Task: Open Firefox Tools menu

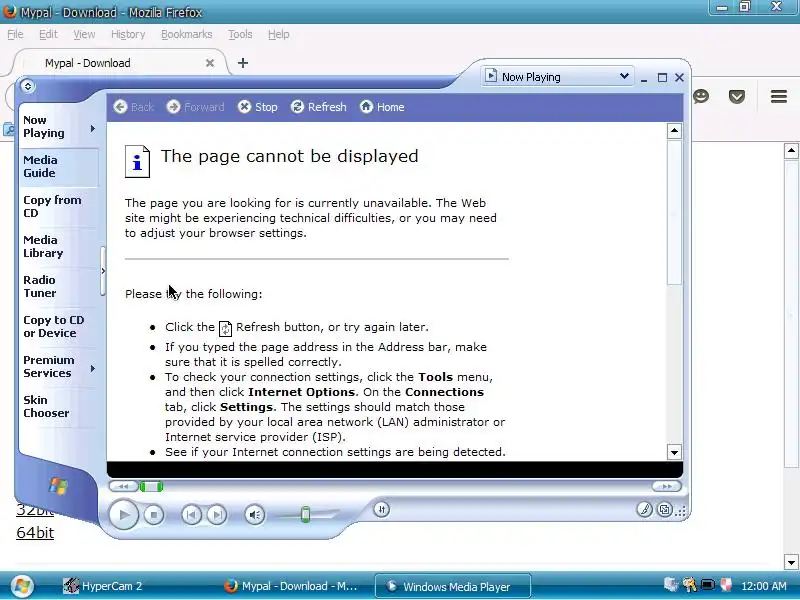Action: coord(240,34)
